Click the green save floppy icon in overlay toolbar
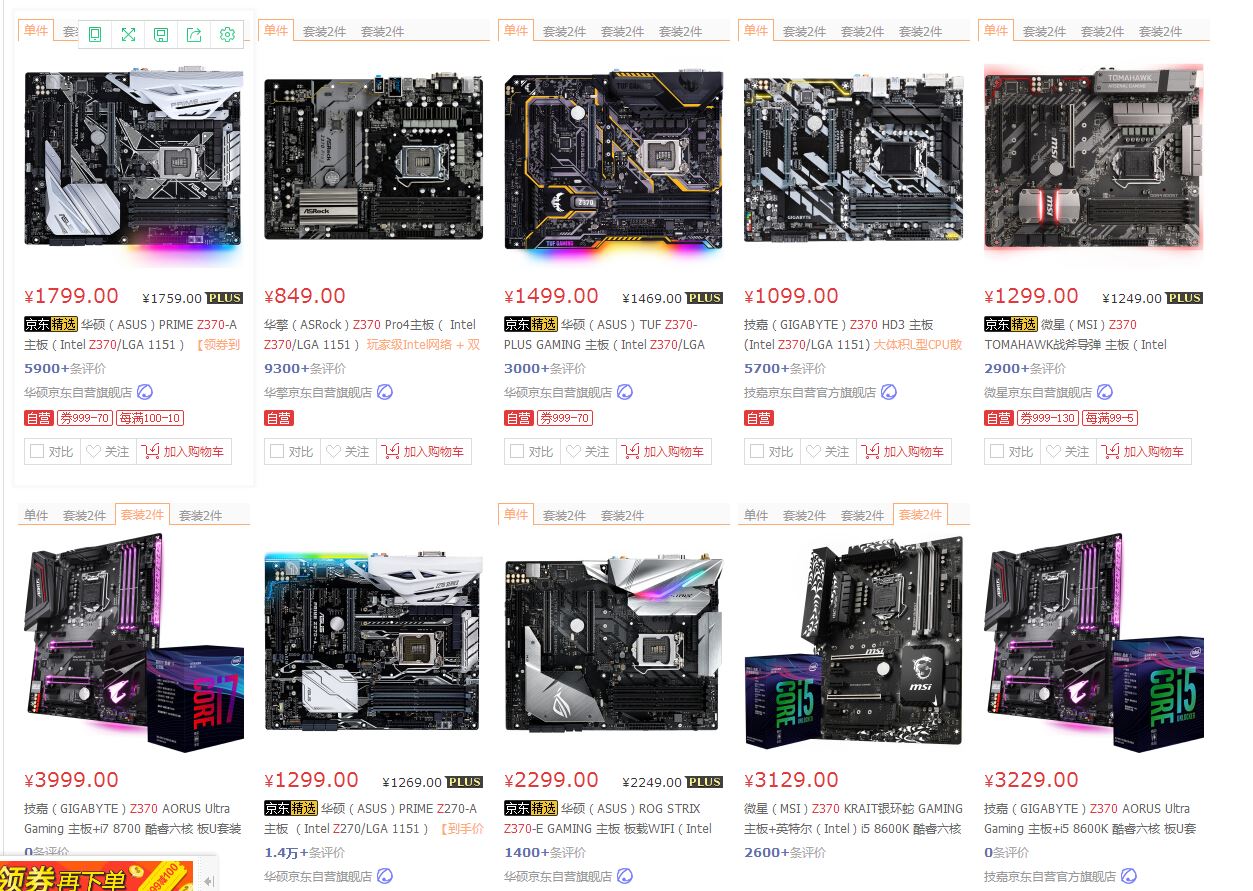This screenshot has height=891, width=1253. 161,35
